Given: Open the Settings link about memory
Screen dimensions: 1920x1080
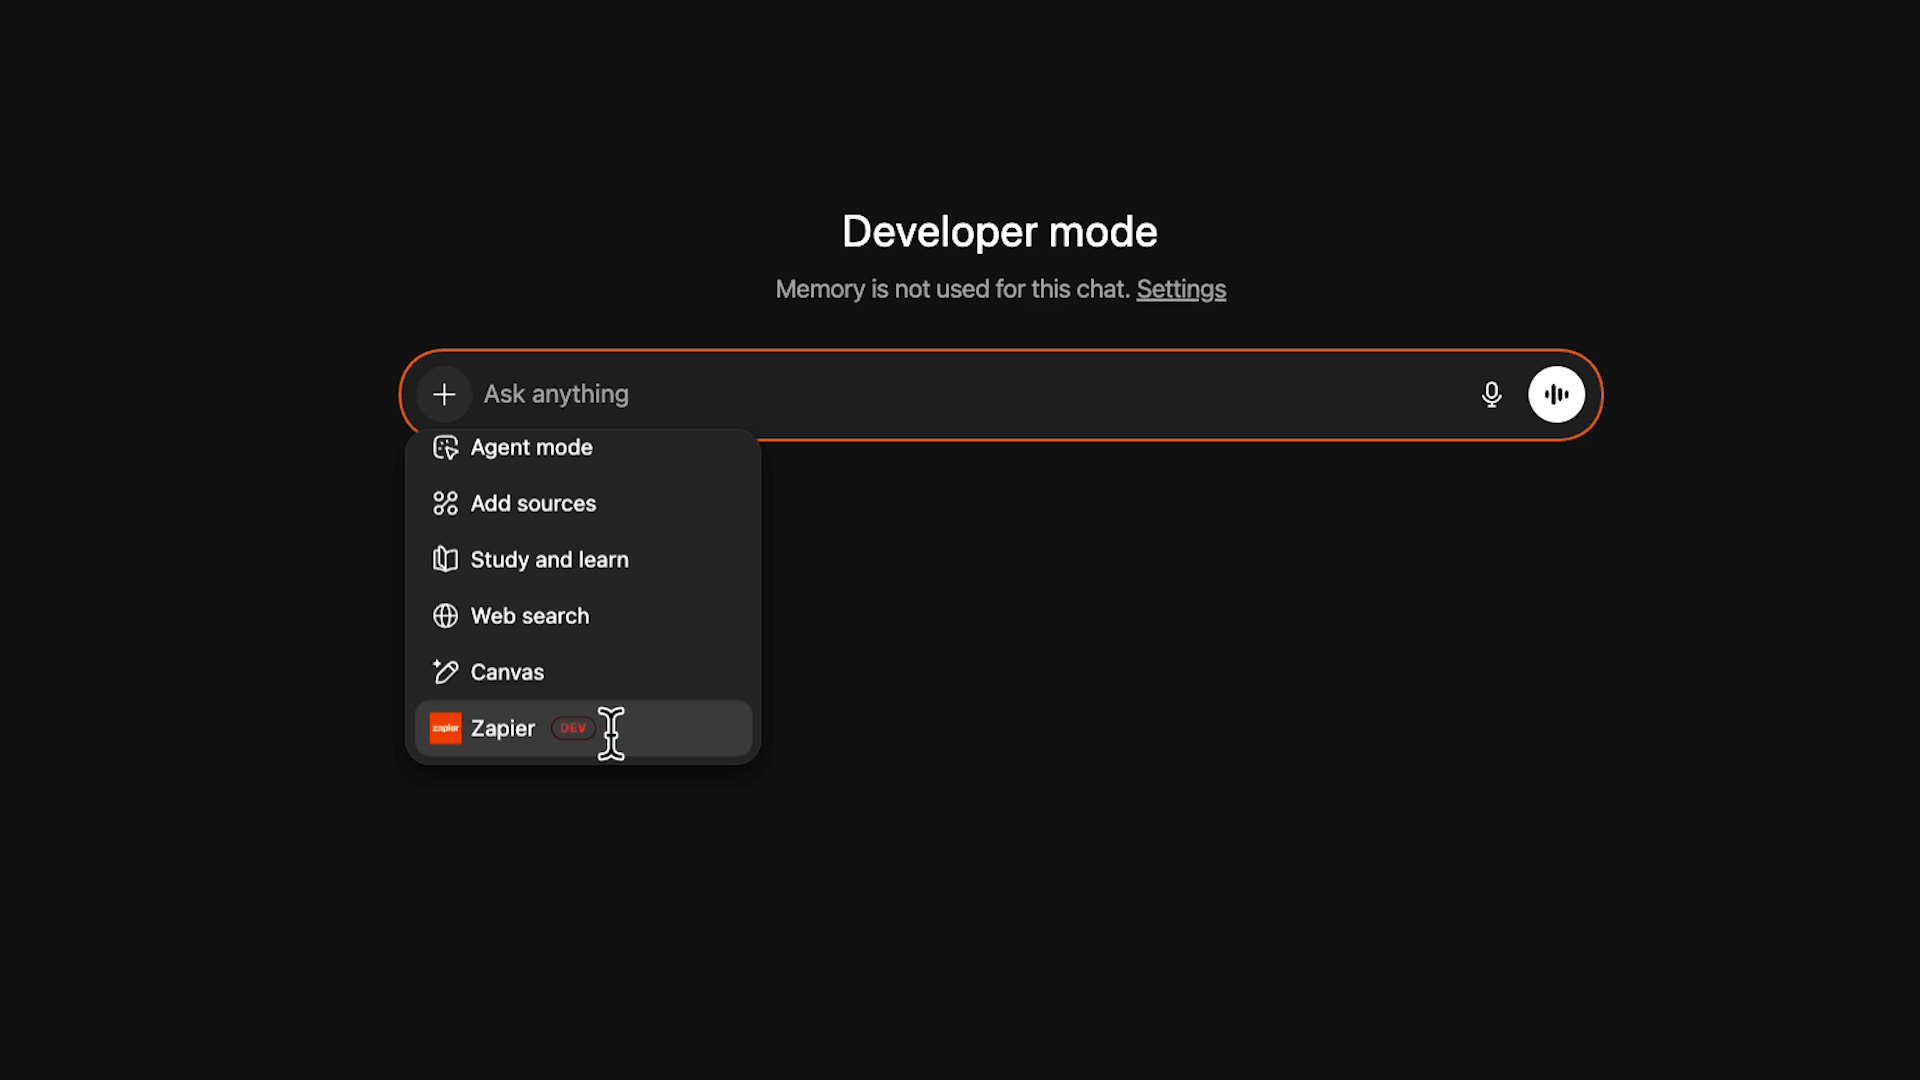Looking at the screenshot, I should (1180, 289).
